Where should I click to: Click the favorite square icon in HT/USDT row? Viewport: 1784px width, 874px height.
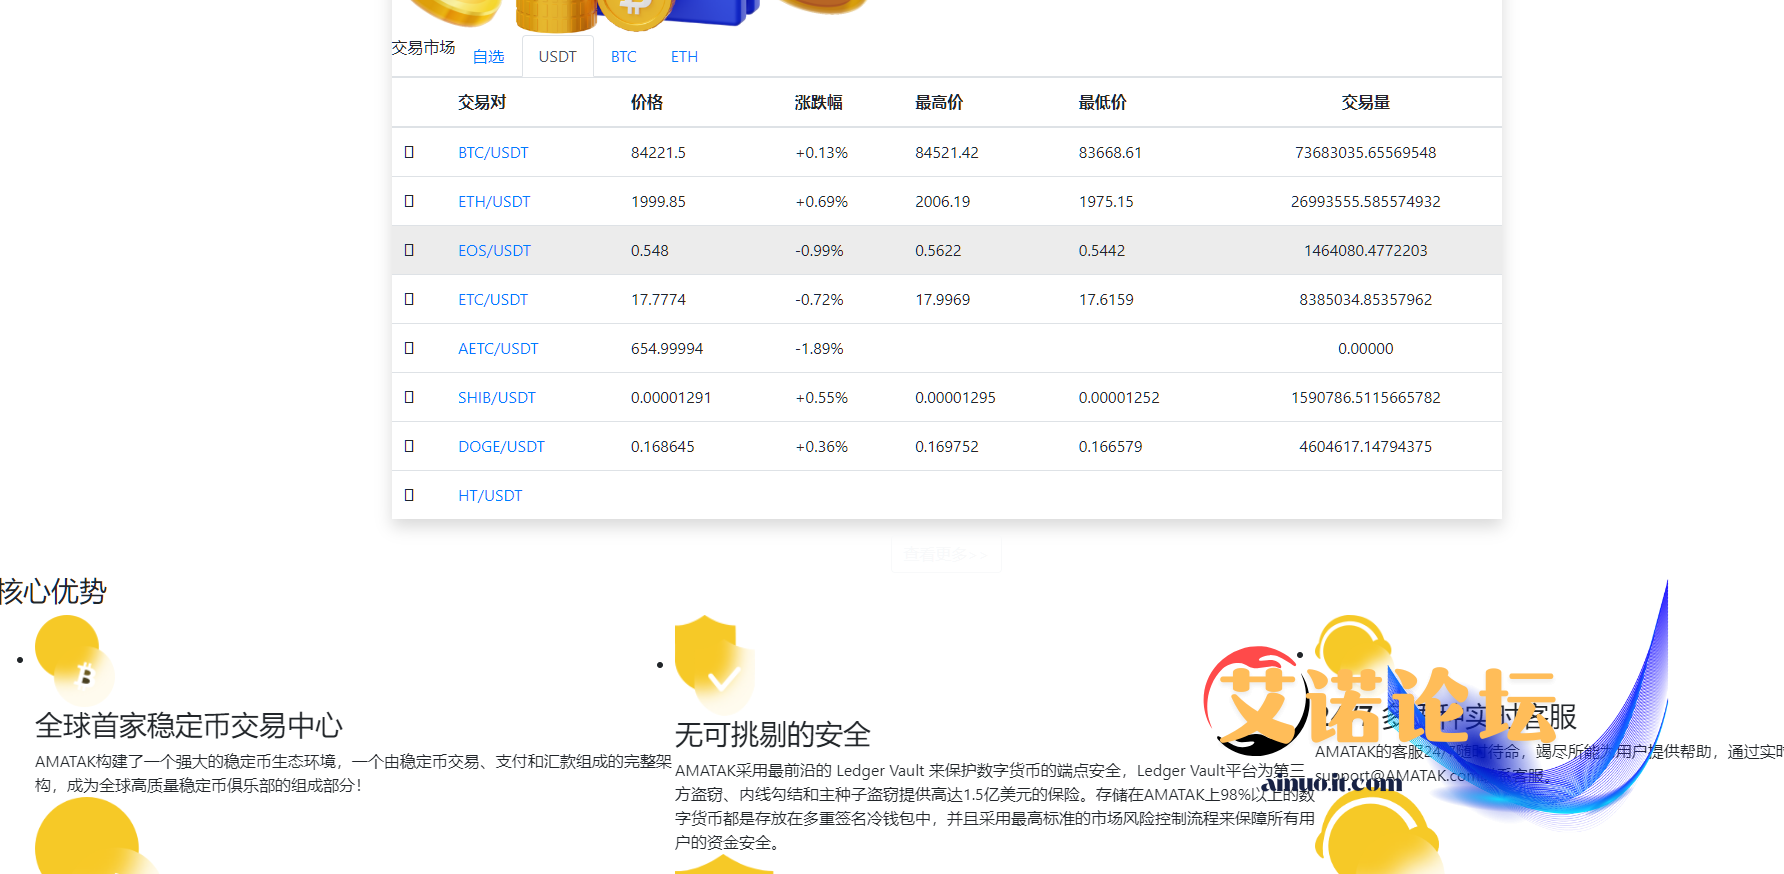point(409,495)
